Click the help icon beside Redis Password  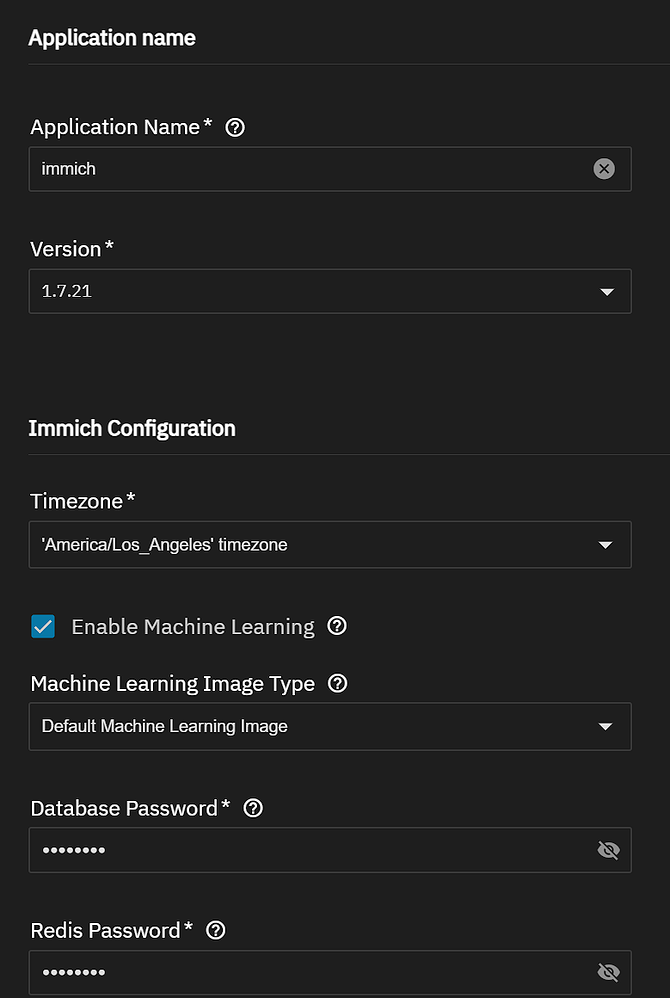click(x=215, y=930)
